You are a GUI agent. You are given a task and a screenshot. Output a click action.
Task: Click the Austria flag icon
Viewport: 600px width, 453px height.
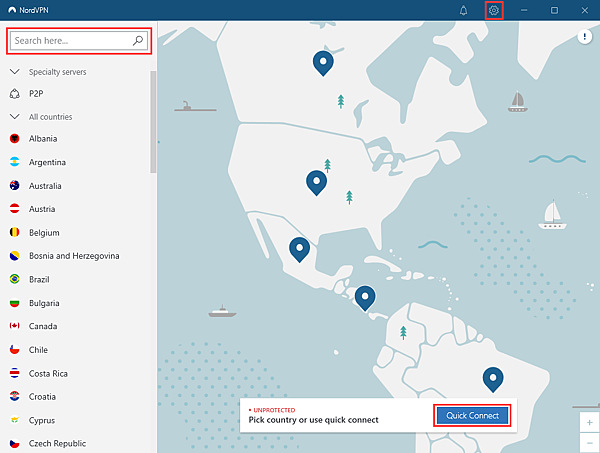click(15, 209)
